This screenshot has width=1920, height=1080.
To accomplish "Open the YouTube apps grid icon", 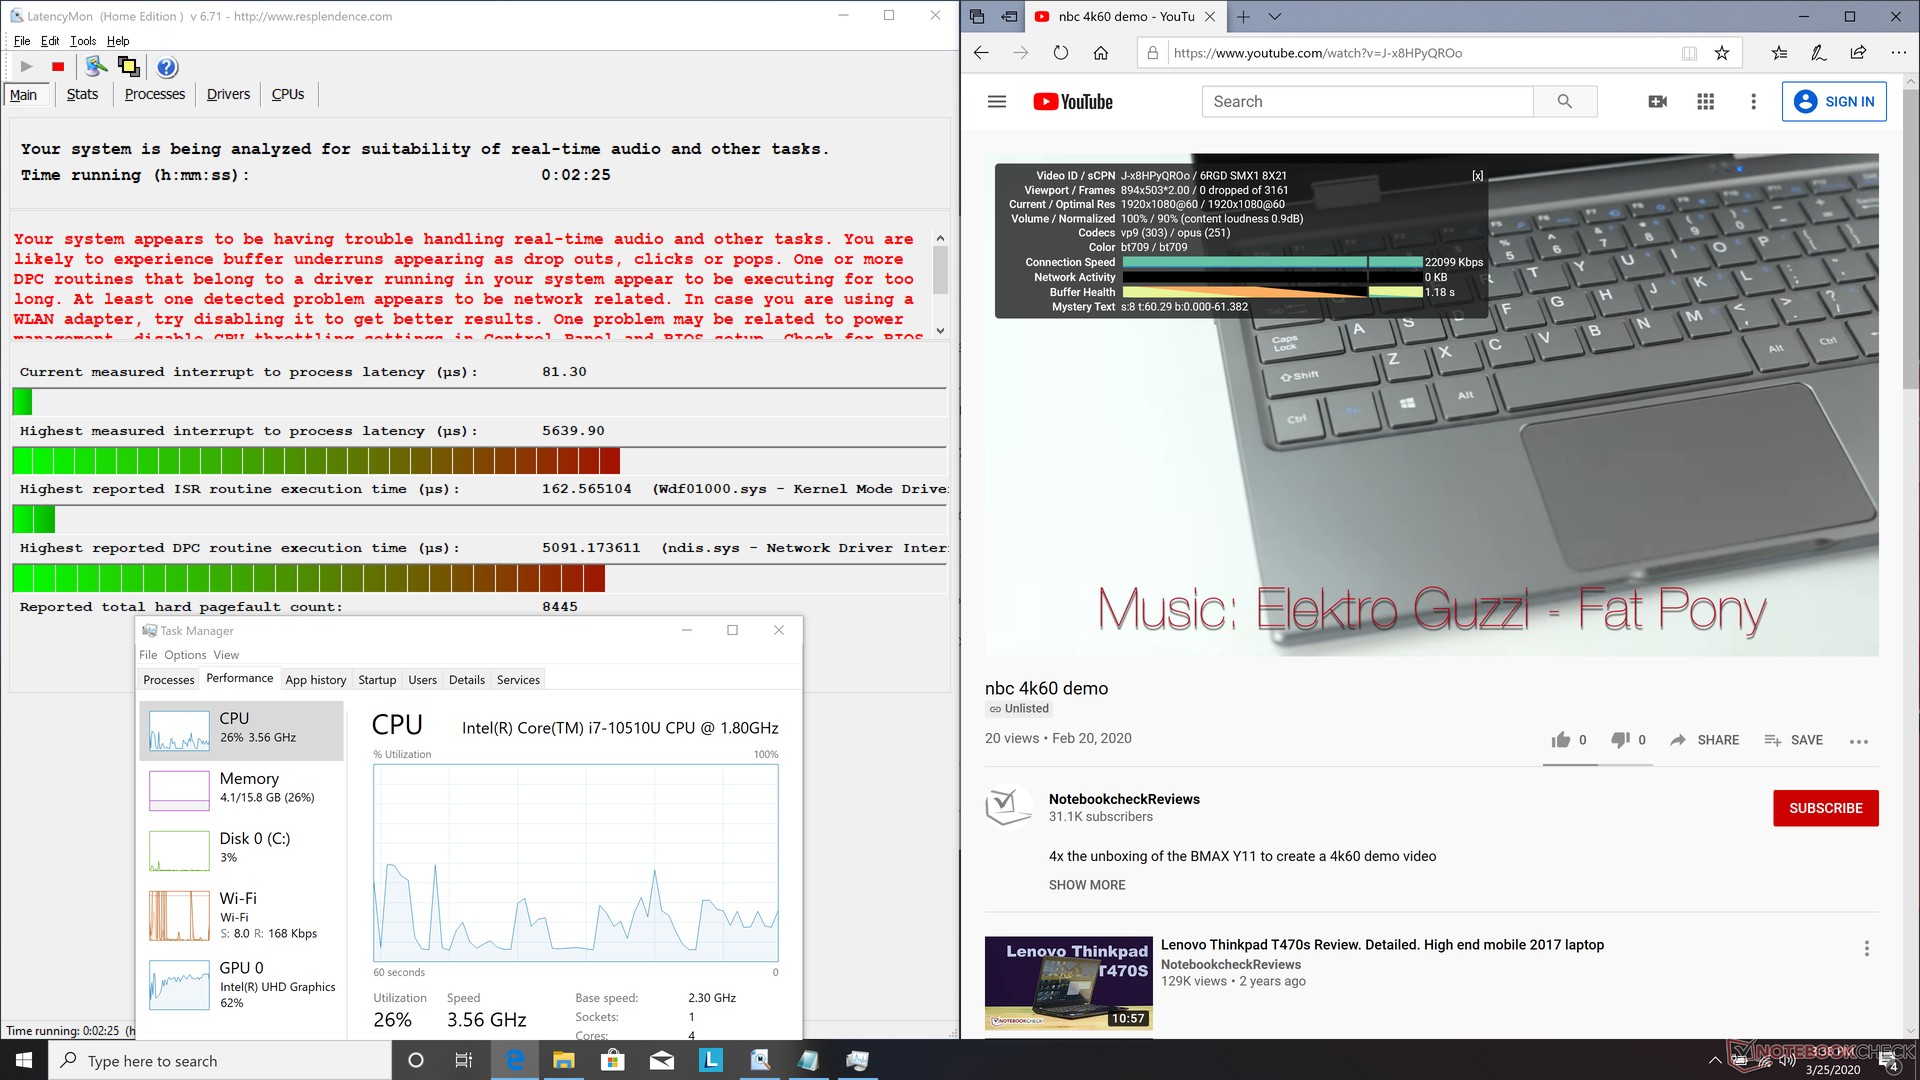I will tap(1705, 101).
